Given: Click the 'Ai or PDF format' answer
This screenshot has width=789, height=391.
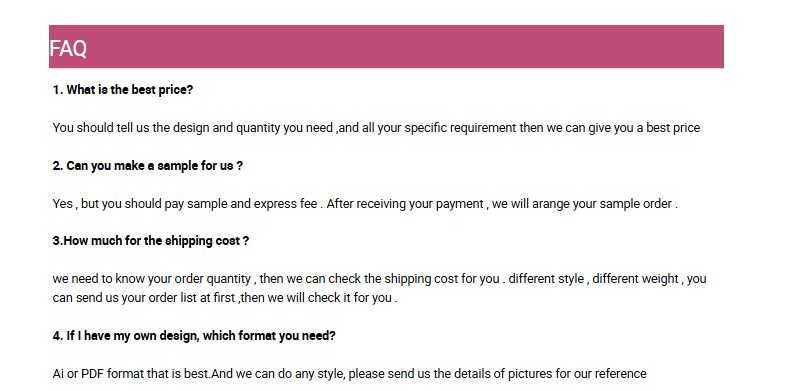Looking at the screenshot, I should coord(349,374).
